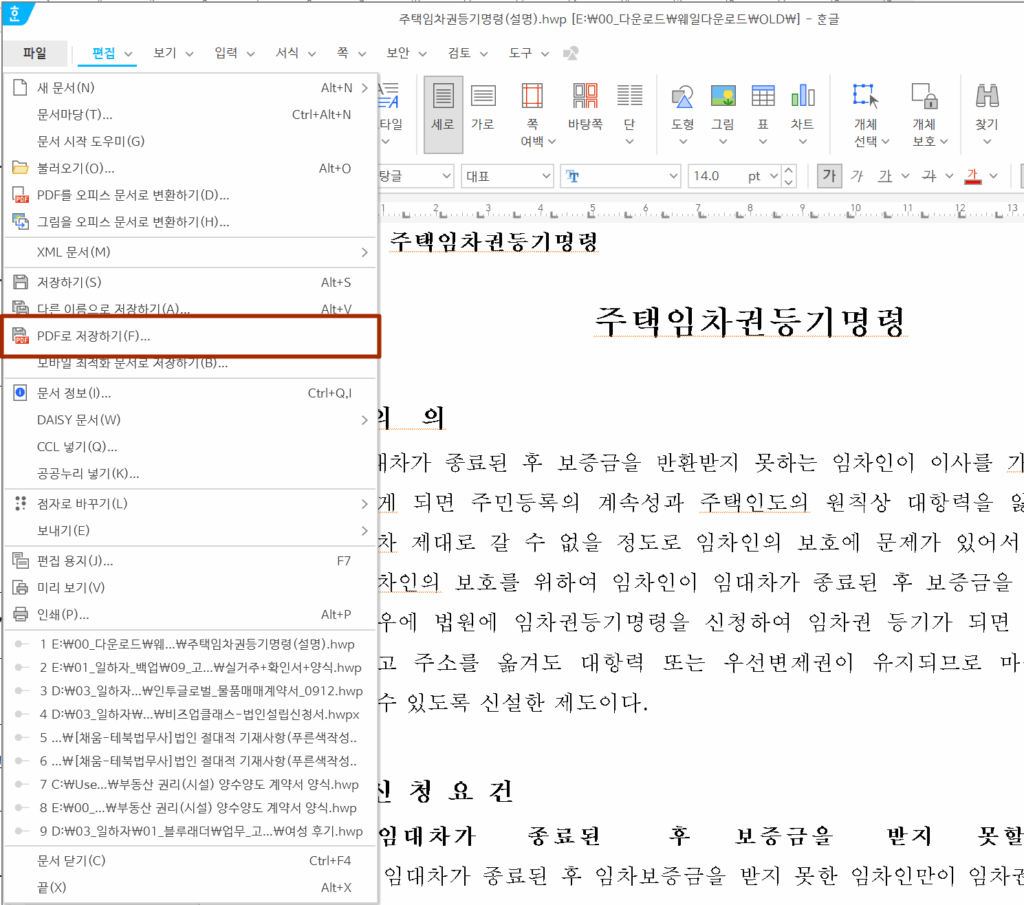Viewport: 1024px width, 905px height.
Task: Open the 14.0 pt font size dropdown
Action: pyautogui.click(x=774, y=176)
